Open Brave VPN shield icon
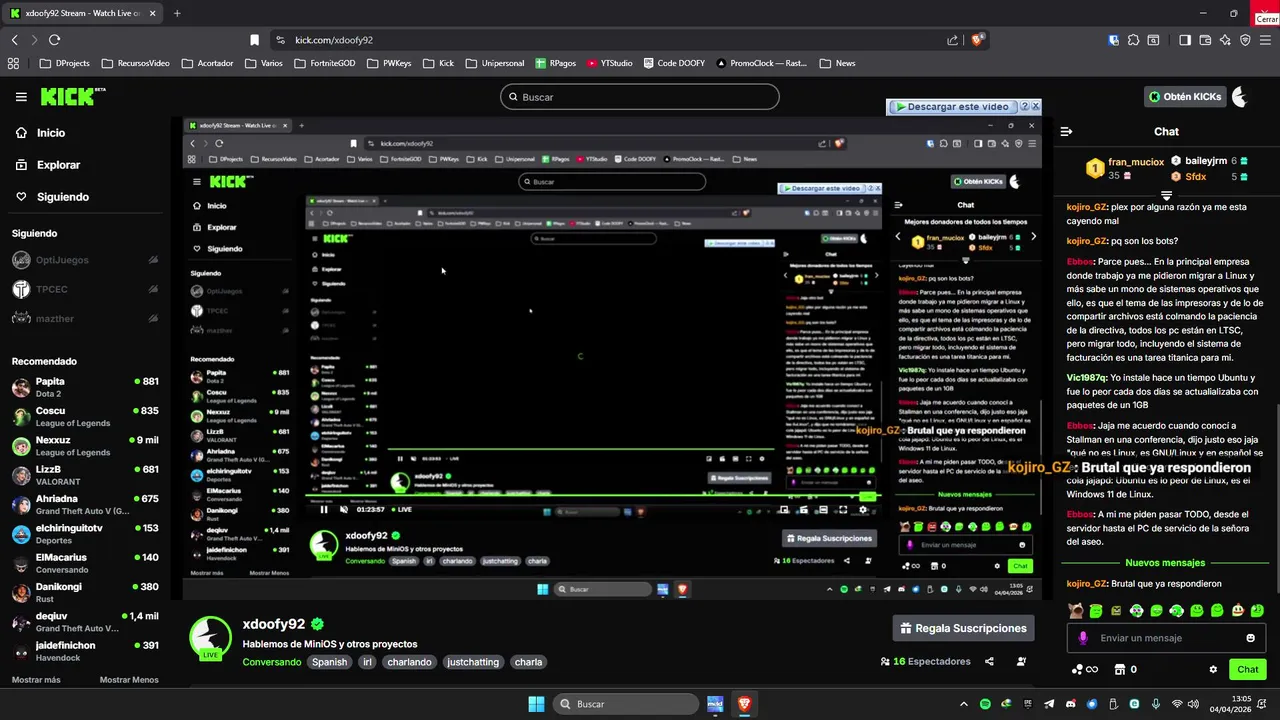Viewport: 1280px width, 720px height. tap(1245, 40)
